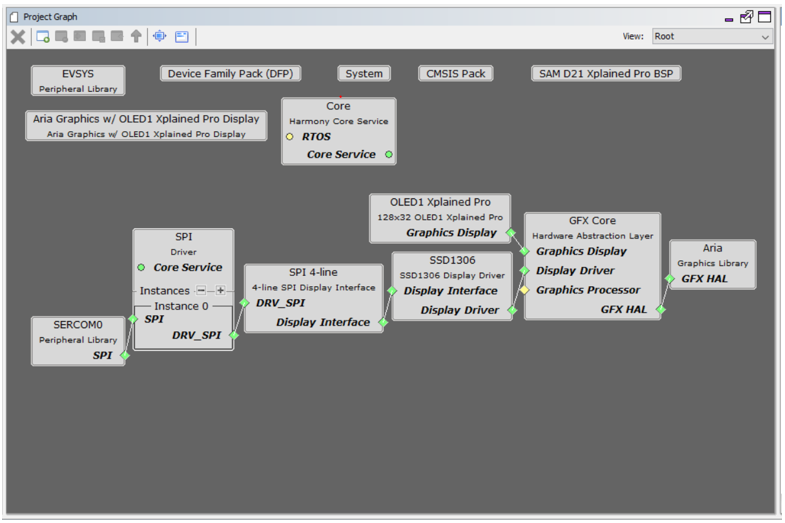Click Graphics Display diamond on OLED1 Xplained Pro

point(511,233)
